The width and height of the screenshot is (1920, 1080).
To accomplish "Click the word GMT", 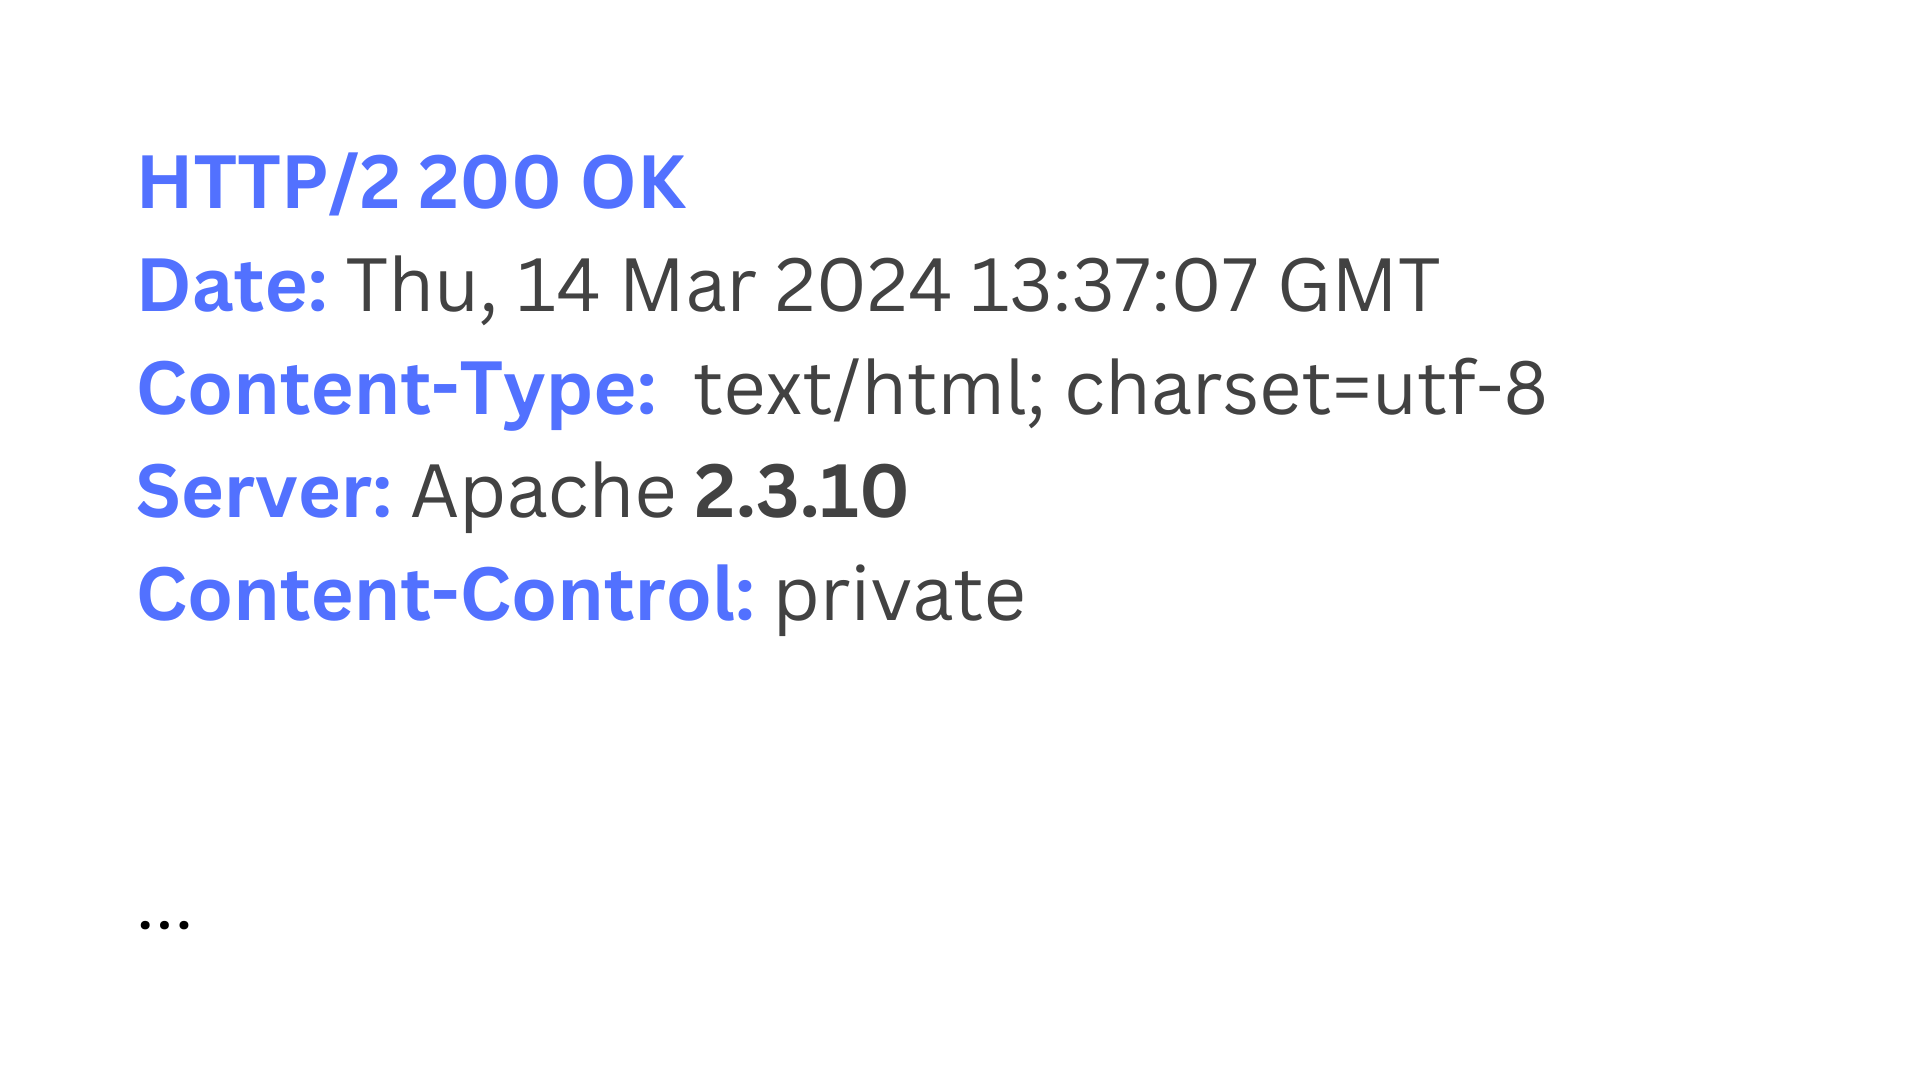I will click(x=1359, y=286).
